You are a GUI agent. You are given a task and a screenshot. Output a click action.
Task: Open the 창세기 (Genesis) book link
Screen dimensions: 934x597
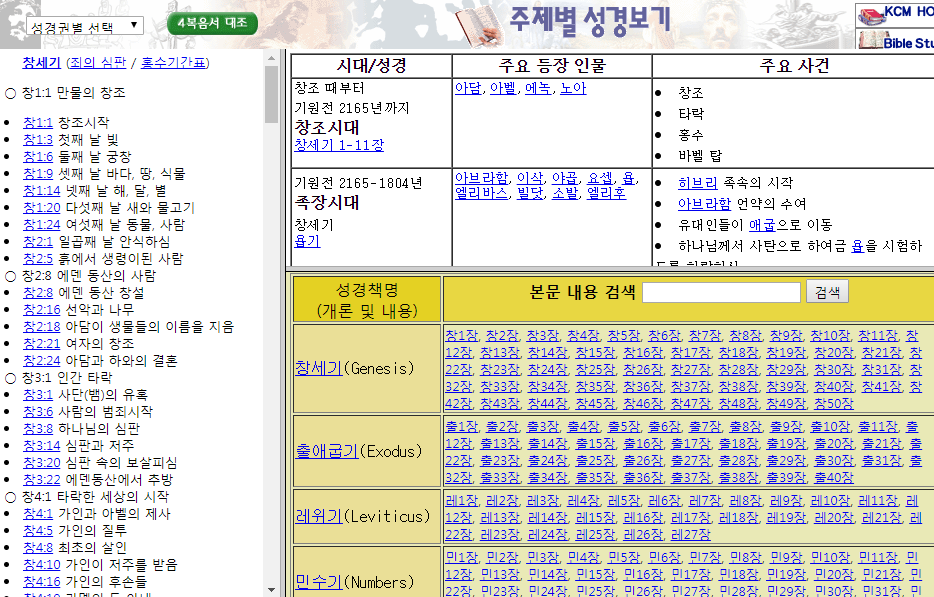(x=318, y=368)
